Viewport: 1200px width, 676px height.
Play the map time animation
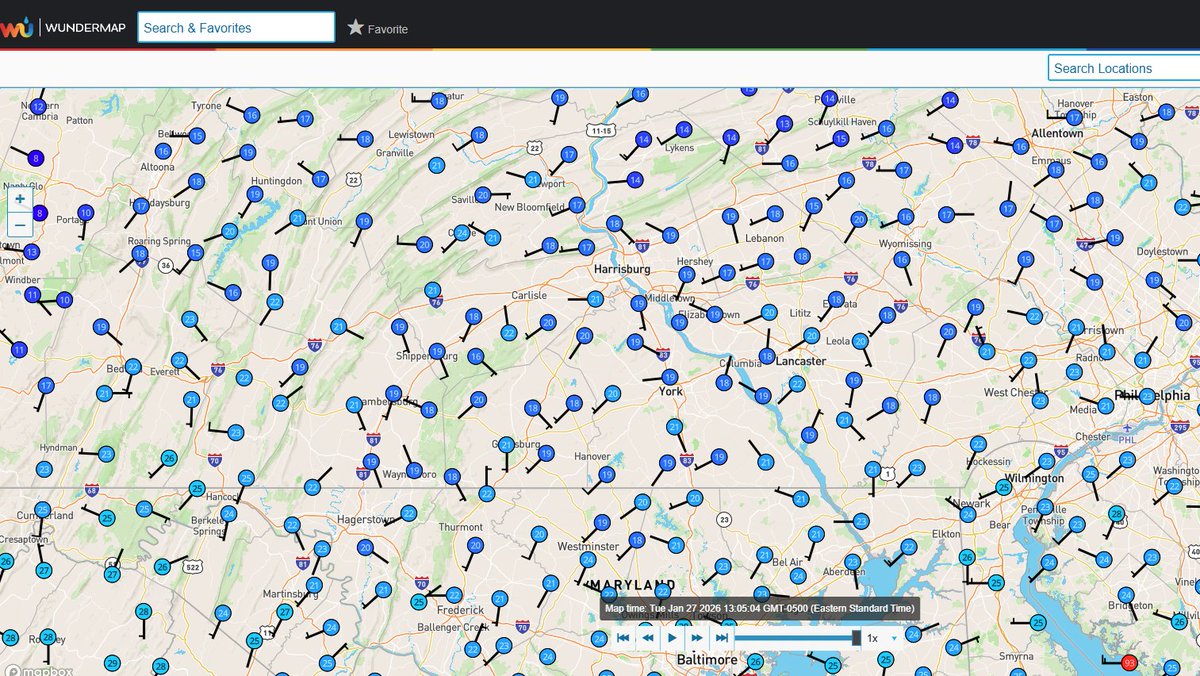(673, 637)
